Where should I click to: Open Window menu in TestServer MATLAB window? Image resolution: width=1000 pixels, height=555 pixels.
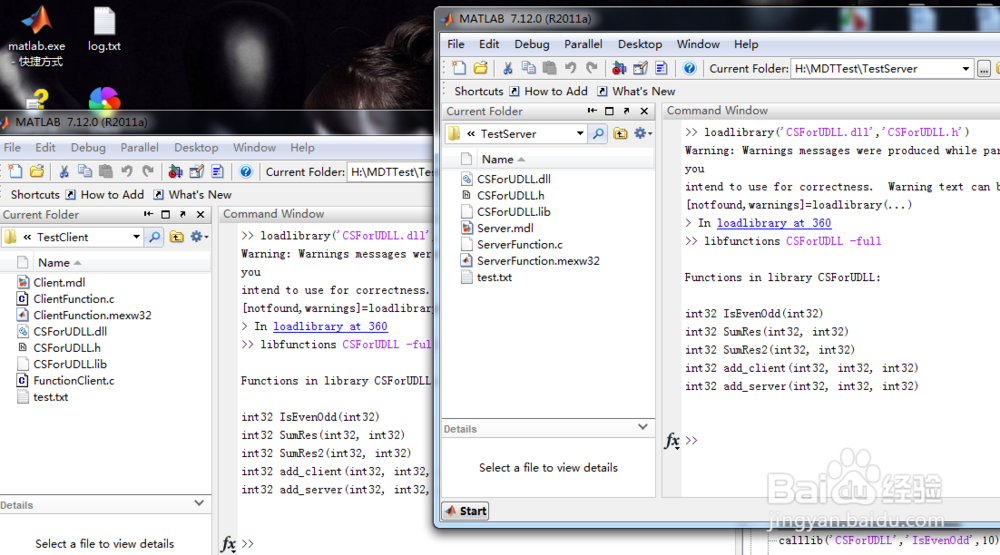coord(698,44)
